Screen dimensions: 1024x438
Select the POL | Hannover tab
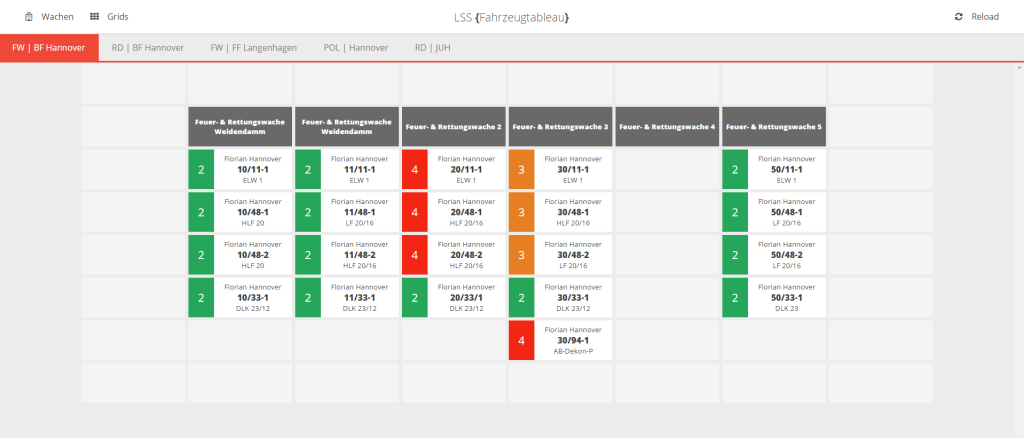tap(356, 47)
